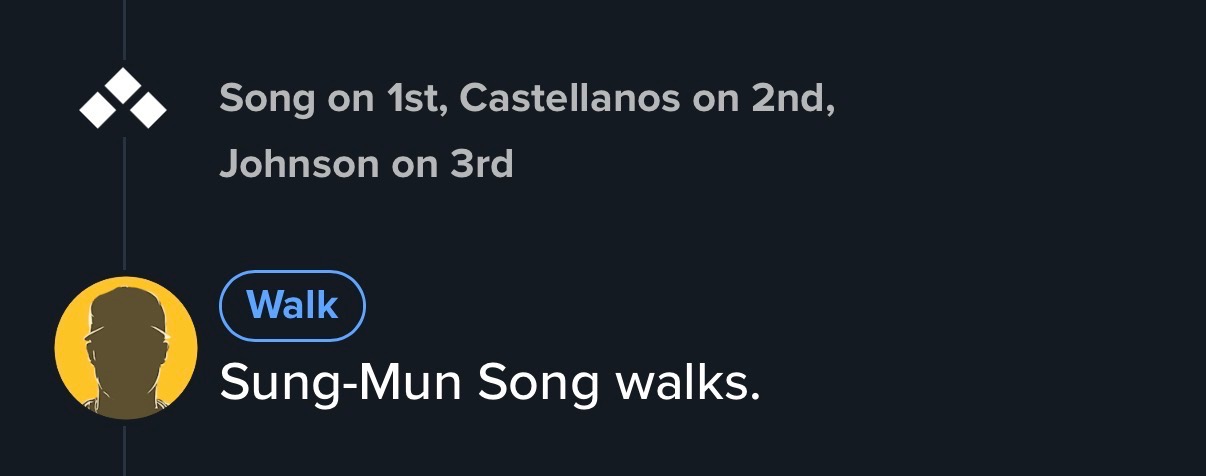Click the bases-loaded diamond icon
Screen dimensions: 1206x476
click(x=123, y=100)
